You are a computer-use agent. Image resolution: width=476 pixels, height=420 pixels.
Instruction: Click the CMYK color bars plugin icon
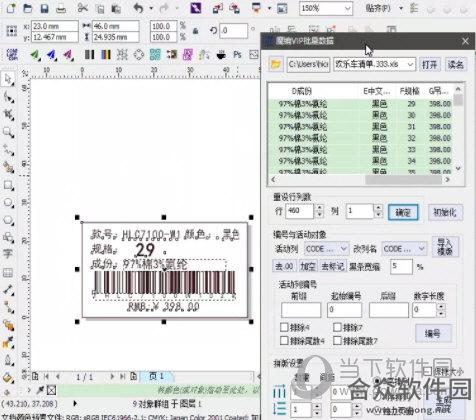coord(106,54)
